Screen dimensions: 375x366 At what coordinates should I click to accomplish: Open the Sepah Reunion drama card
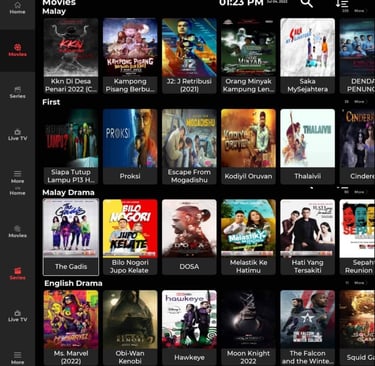[357, 237]
